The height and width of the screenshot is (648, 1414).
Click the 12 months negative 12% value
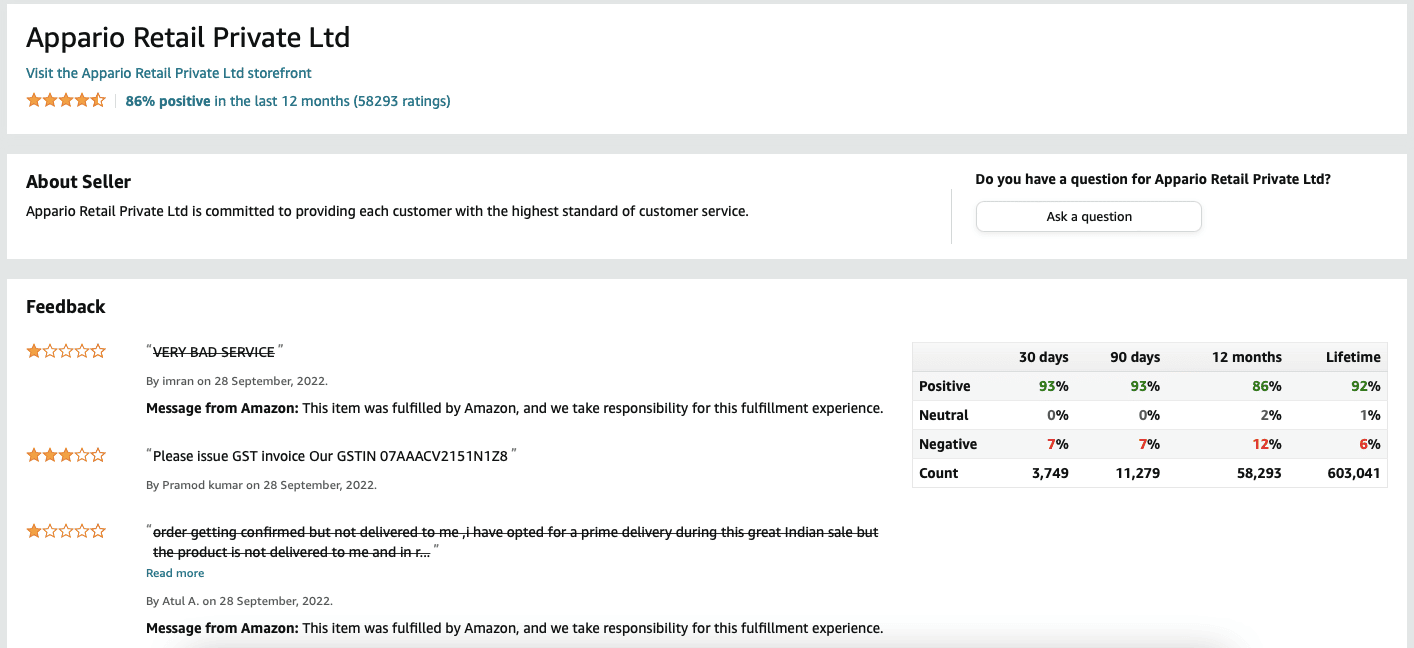(1267, 444)
